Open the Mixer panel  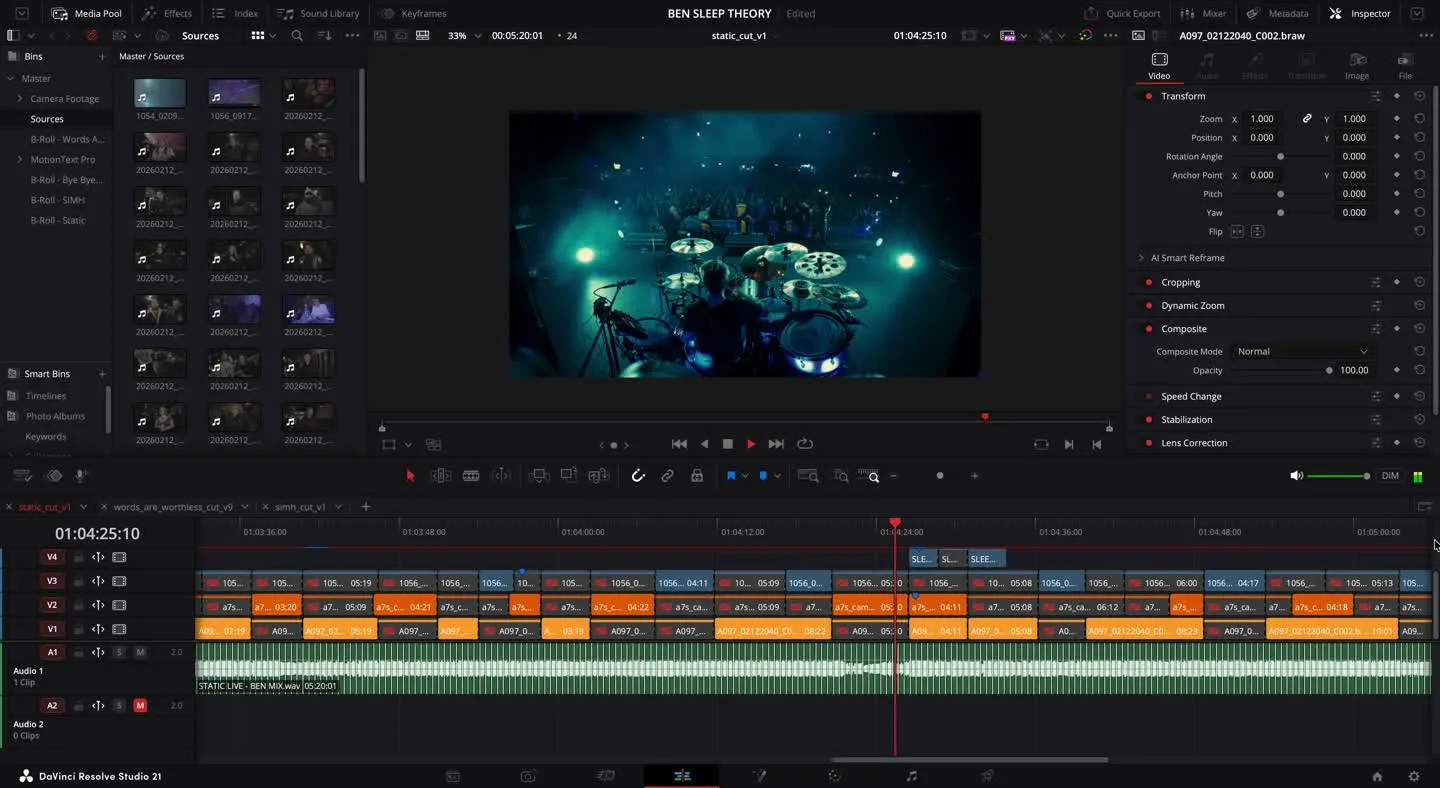point(1204,13)
